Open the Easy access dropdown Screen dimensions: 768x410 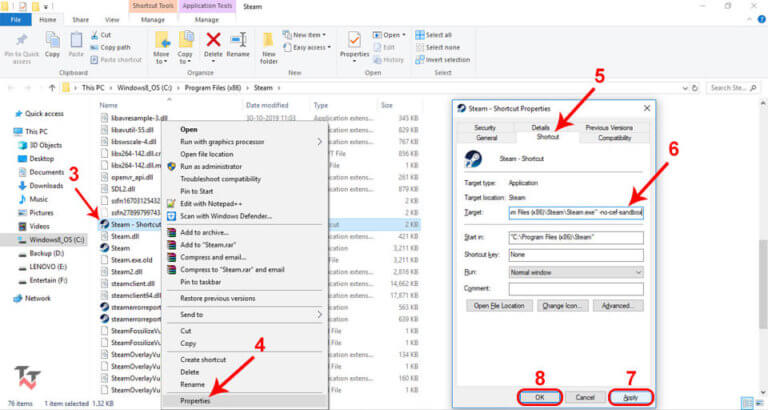tap(307, 48)
